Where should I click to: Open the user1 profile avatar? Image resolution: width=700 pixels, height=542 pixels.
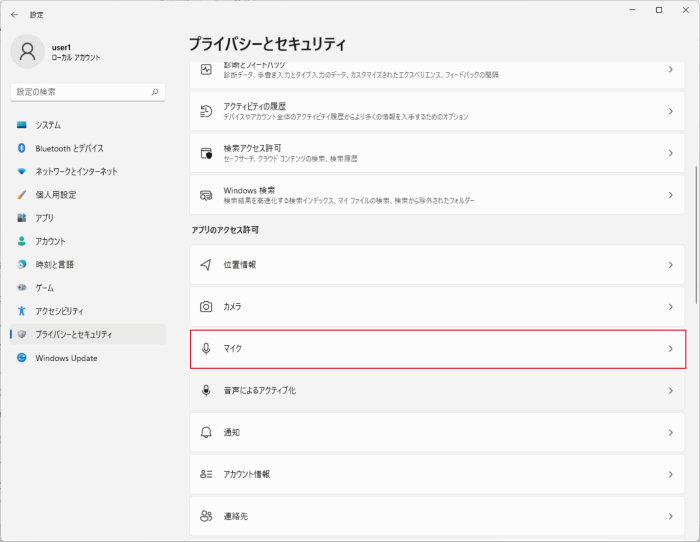coord(27,51)
